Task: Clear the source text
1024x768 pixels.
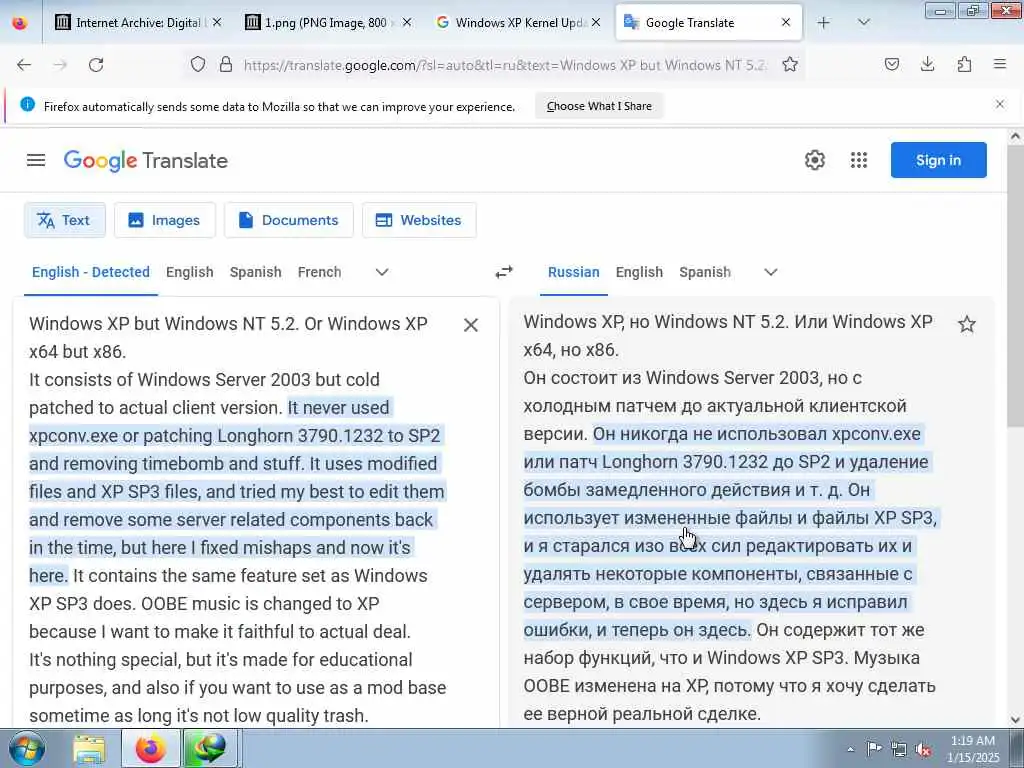Action: click(470, 325)
